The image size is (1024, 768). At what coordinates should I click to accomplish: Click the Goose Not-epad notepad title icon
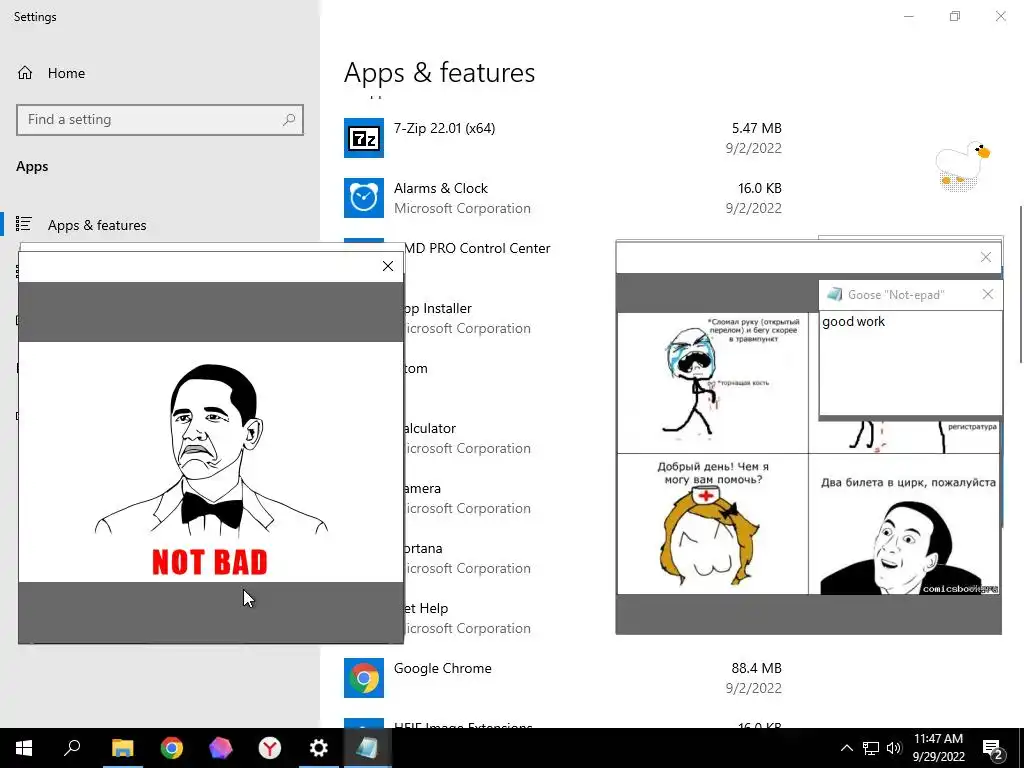(834, 295)
